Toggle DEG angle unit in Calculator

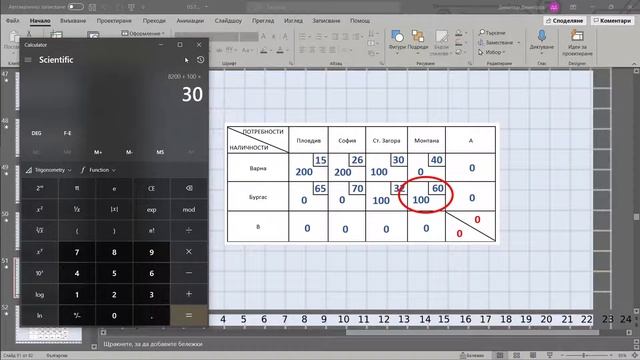click(36, 133)
